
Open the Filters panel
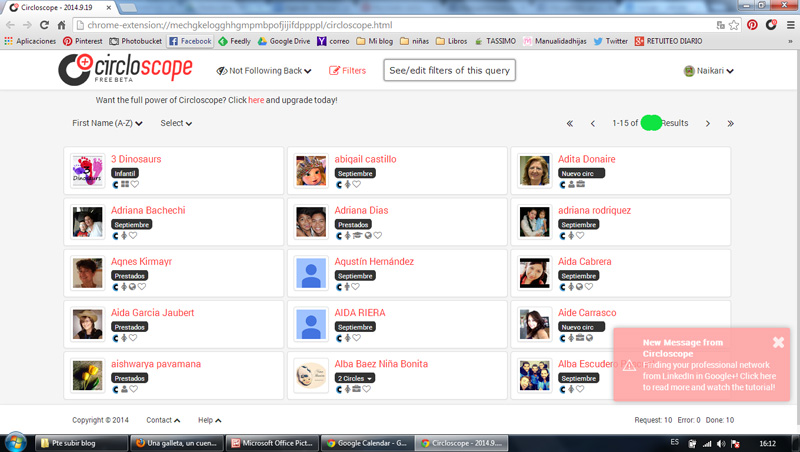coord(347,71)
